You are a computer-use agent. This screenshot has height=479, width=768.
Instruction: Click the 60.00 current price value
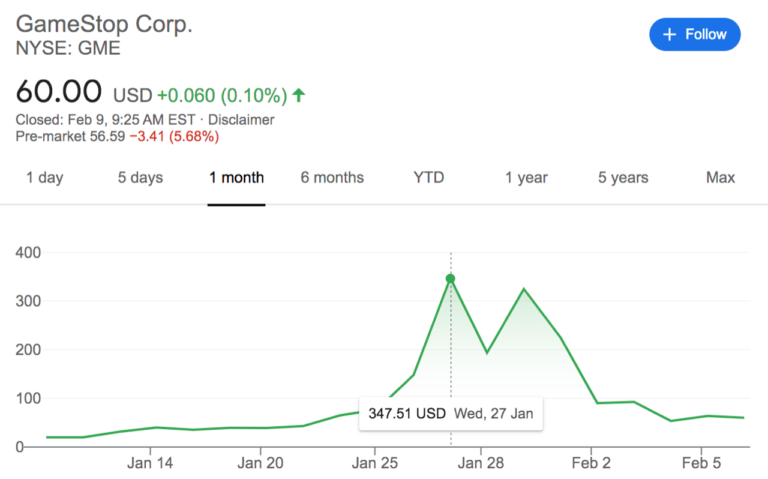pyautogui.click(x=59, y=92)
